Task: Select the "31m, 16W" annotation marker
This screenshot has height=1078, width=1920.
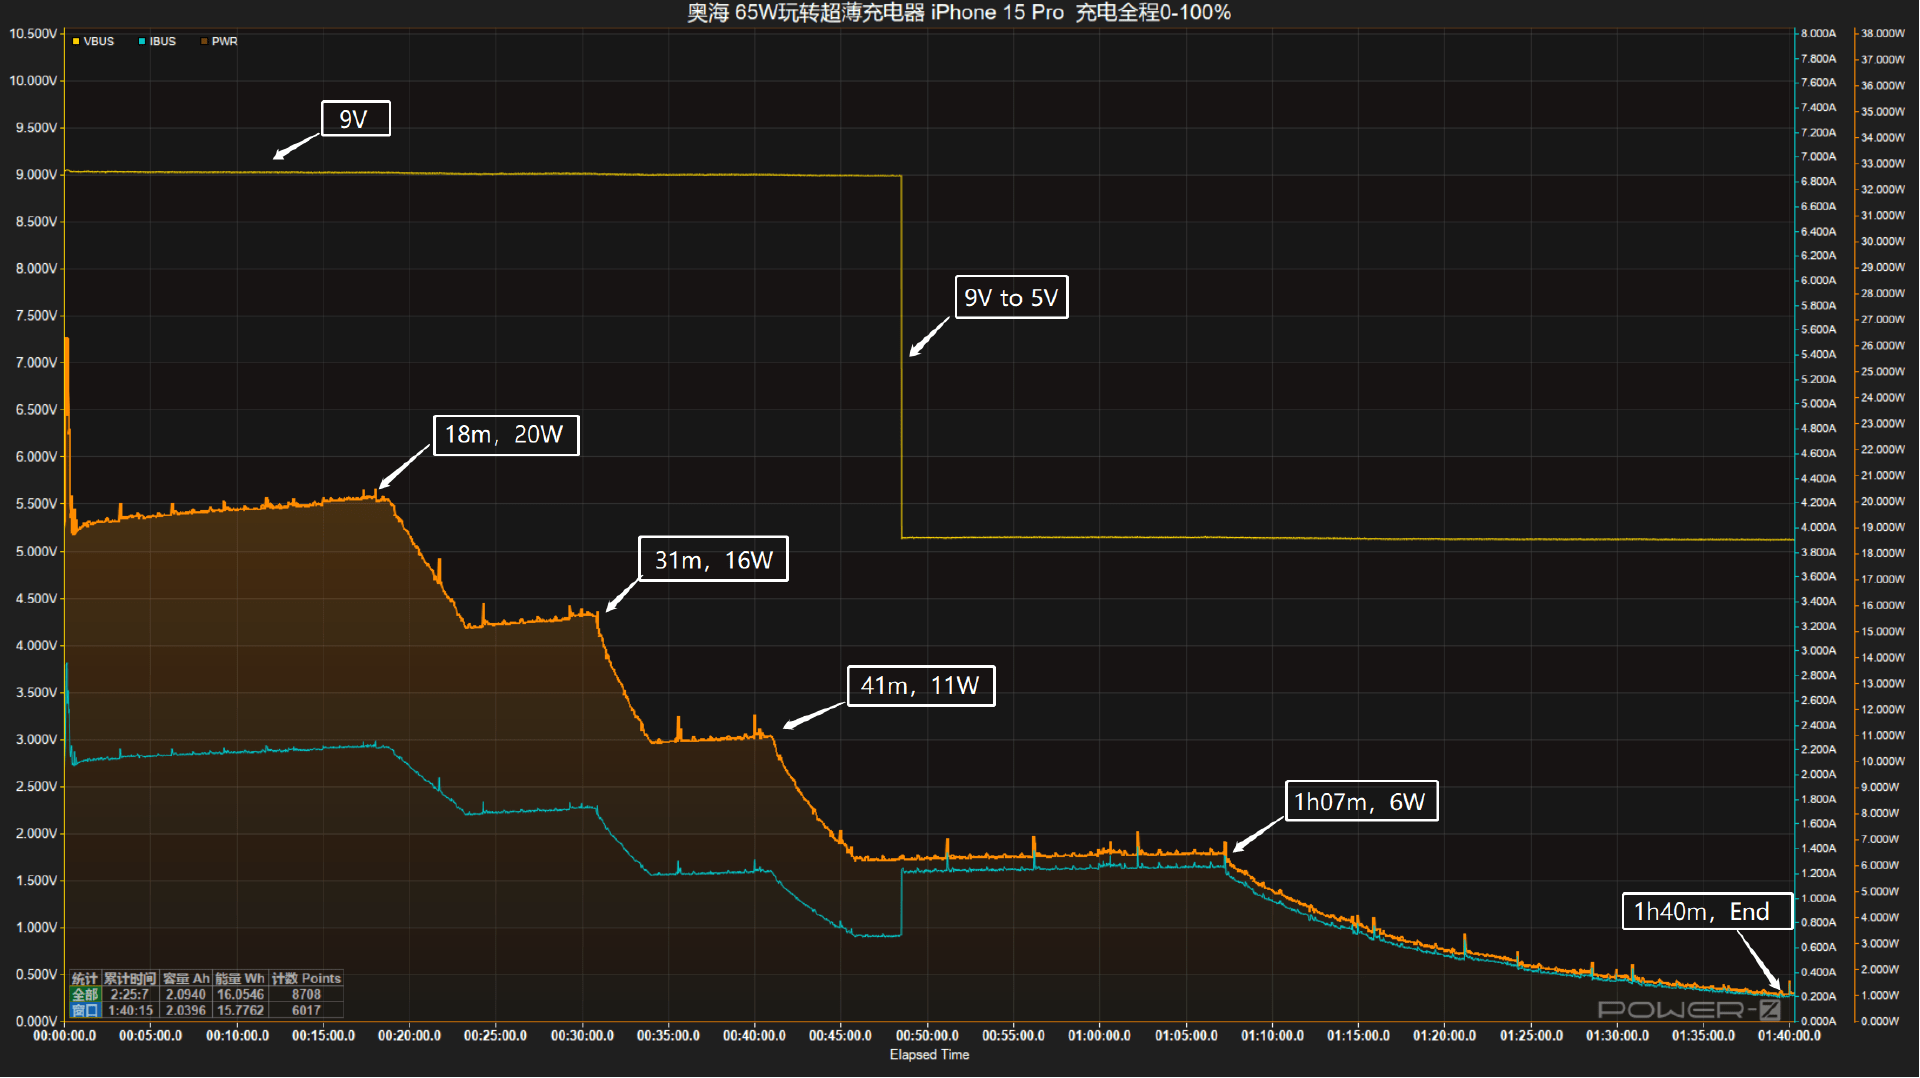Action: pos(713,560)
